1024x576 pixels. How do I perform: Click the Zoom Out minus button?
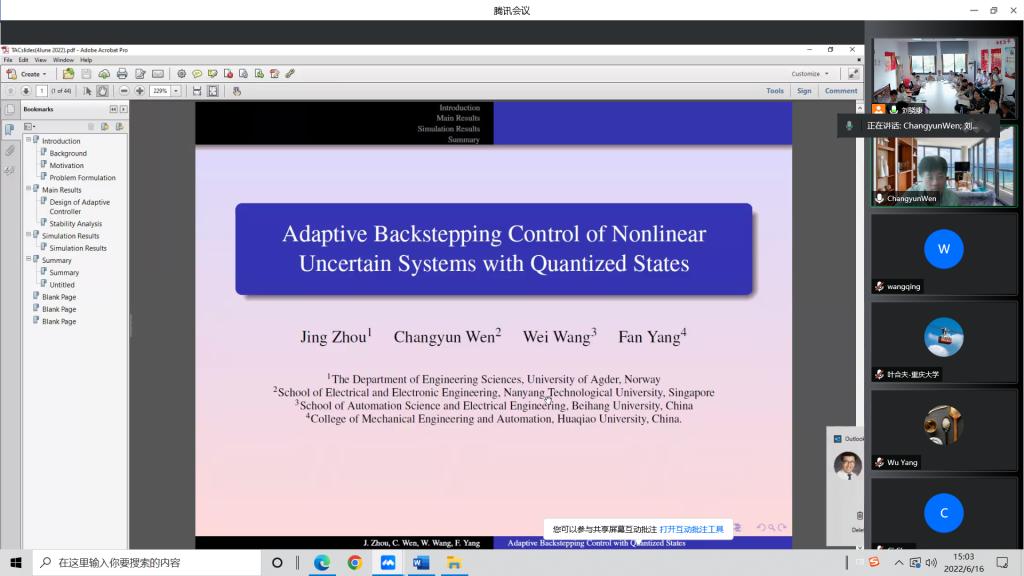124,91
